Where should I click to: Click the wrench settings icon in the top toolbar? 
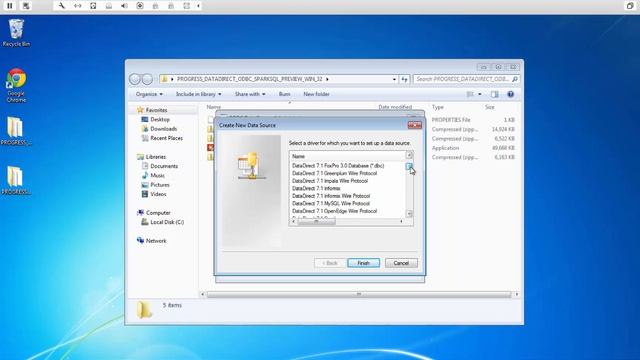point(61,6)
